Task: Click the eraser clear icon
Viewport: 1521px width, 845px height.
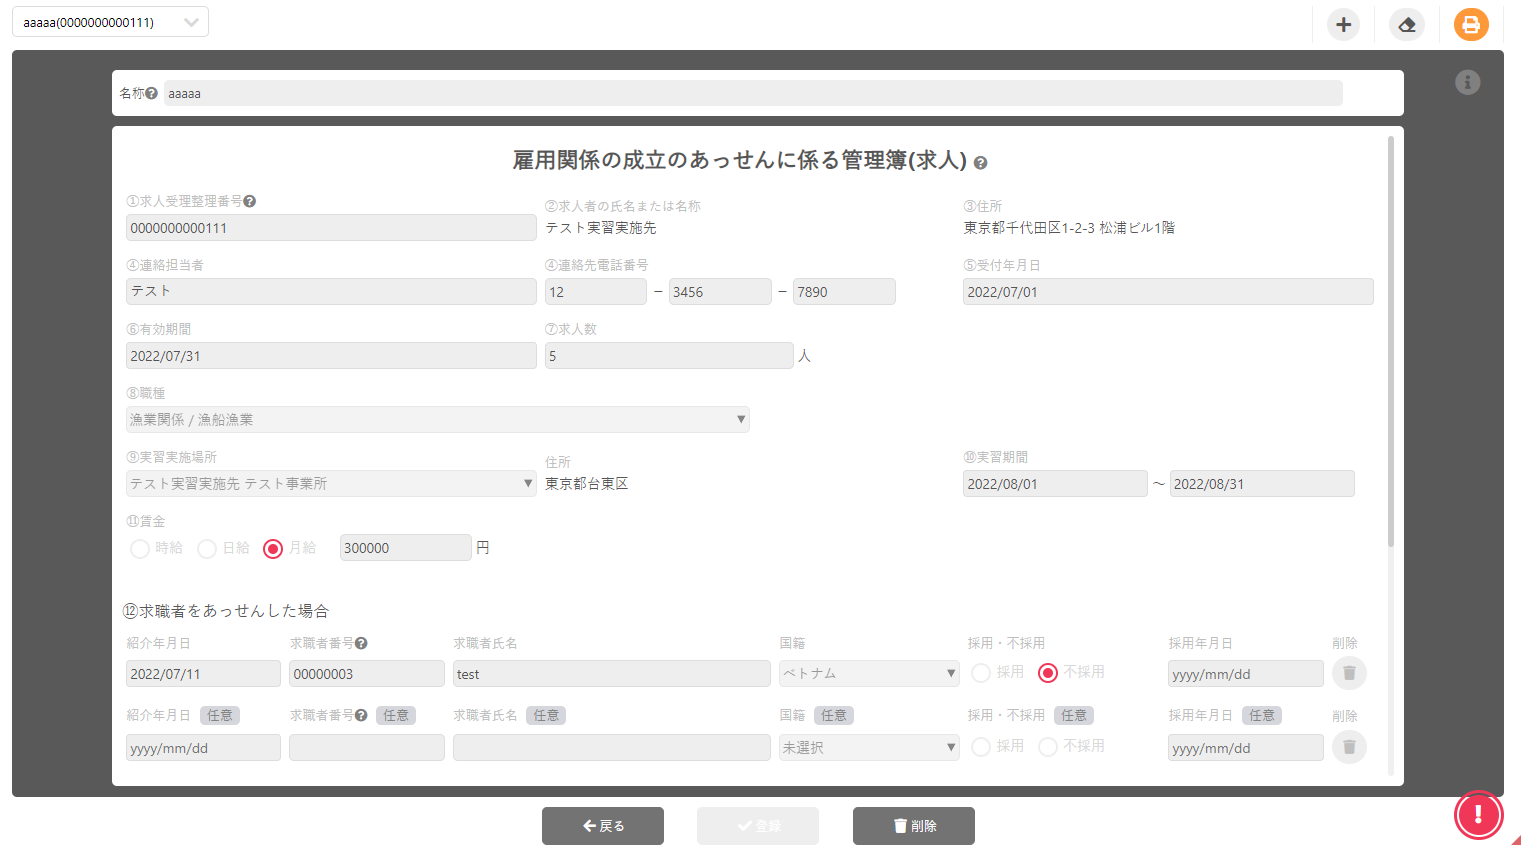Action: pyautogui.click(x=1406, y=25)
